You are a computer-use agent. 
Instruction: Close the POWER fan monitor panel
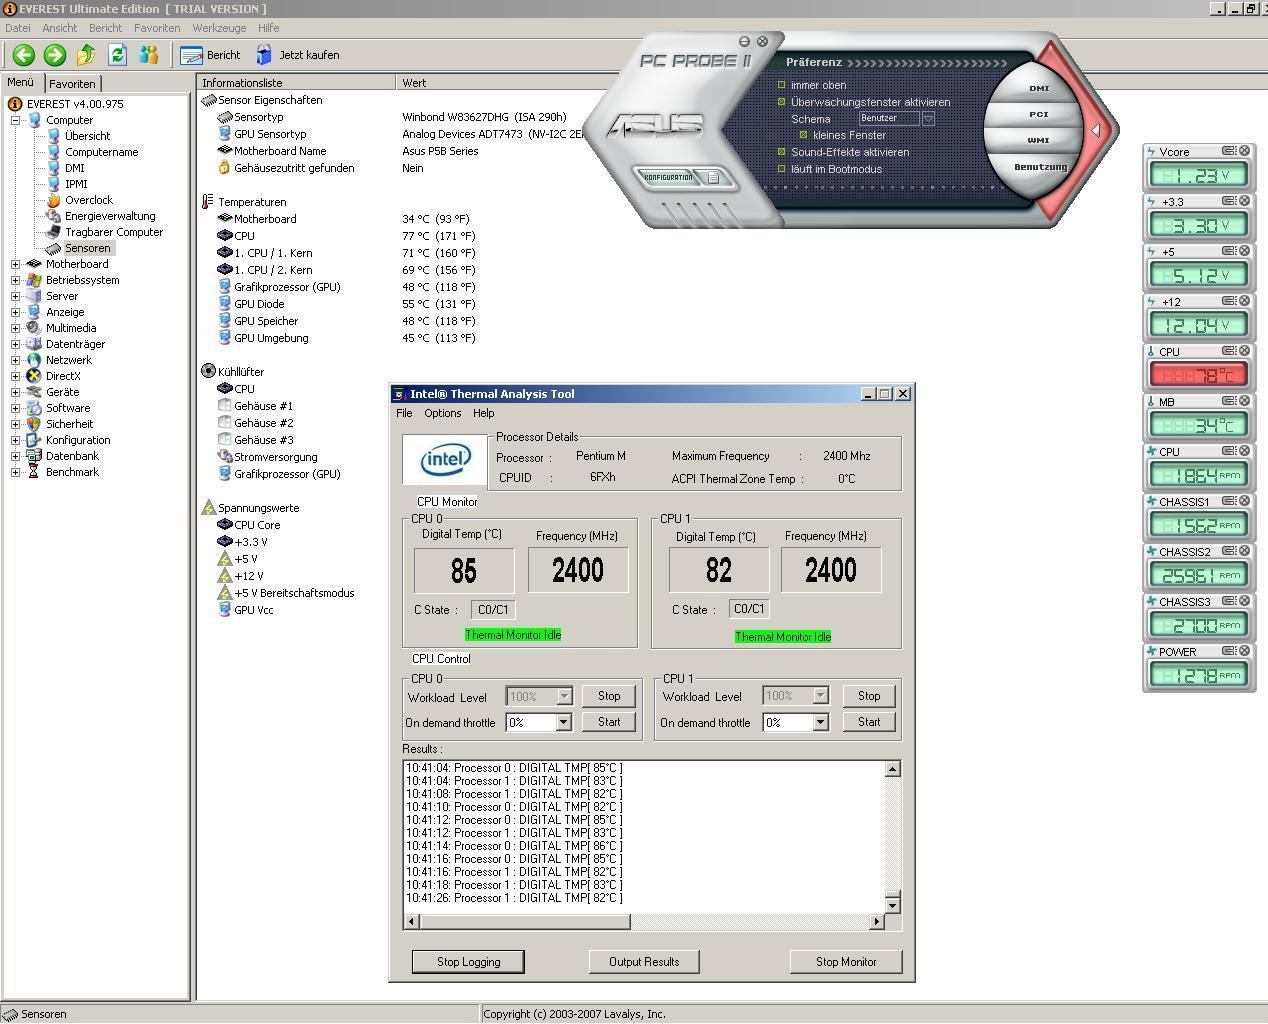pos(1245,651)
